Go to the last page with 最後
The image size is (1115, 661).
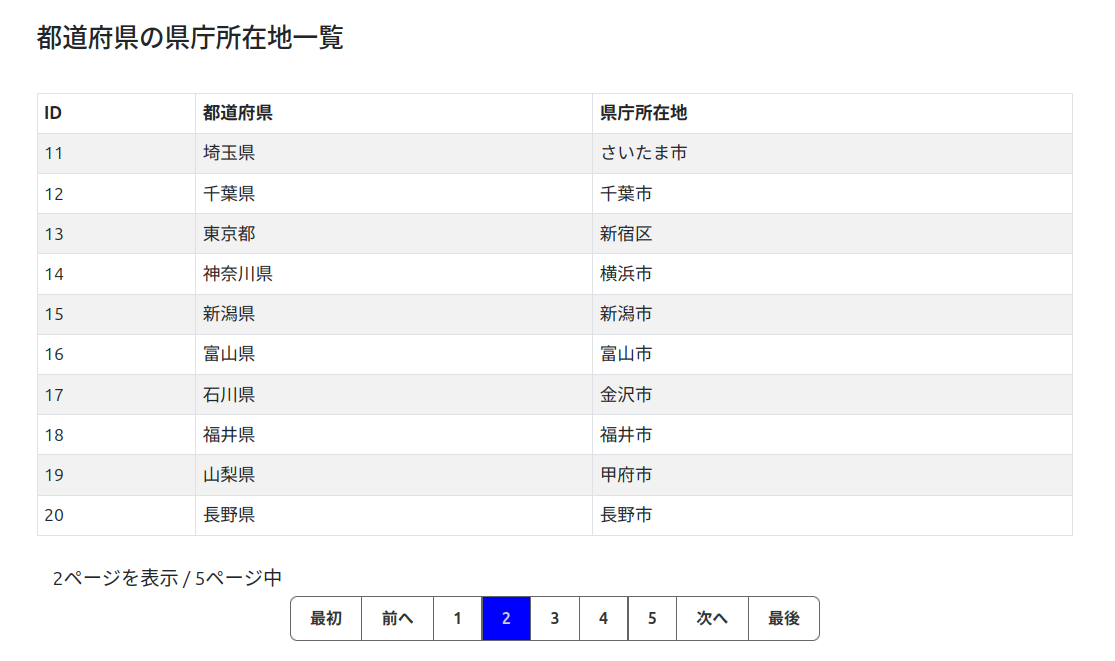click(784, 618)
